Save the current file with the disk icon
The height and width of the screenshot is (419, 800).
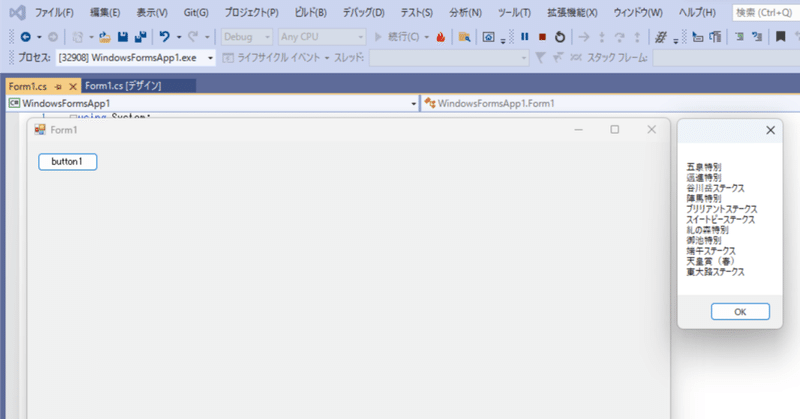pos(122,37)
